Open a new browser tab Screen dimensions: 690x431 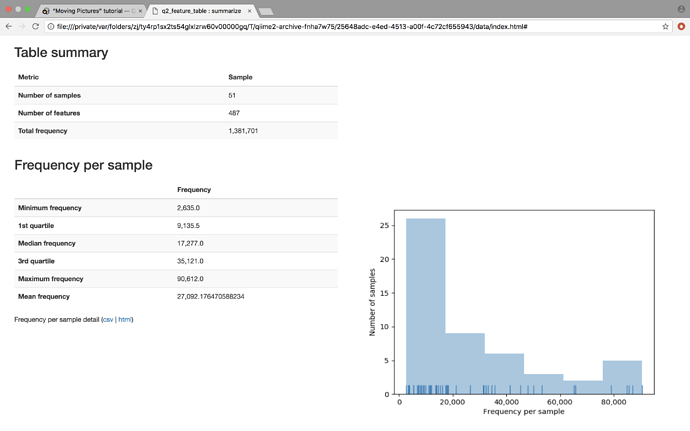click(x=266, y=11)
